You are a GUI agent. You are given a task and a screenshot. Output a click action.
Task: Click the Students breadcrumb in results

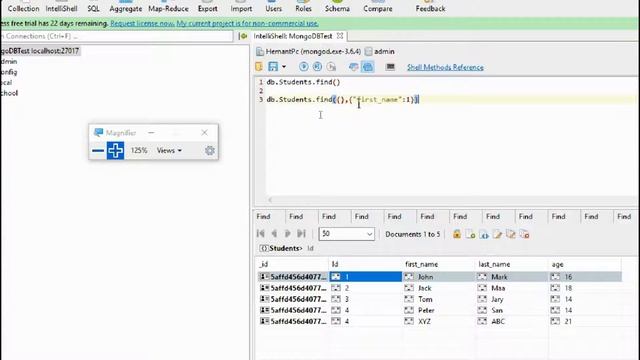(285, 248)
